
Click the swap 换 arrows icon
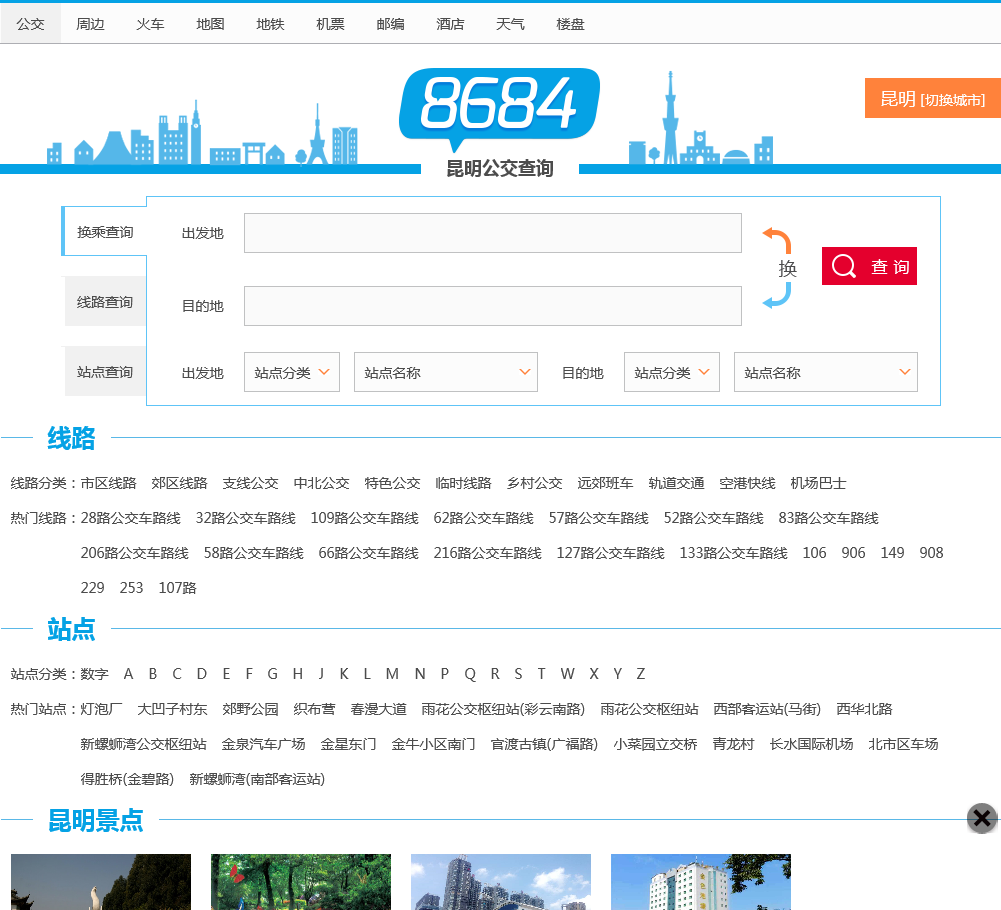(779, 268)
